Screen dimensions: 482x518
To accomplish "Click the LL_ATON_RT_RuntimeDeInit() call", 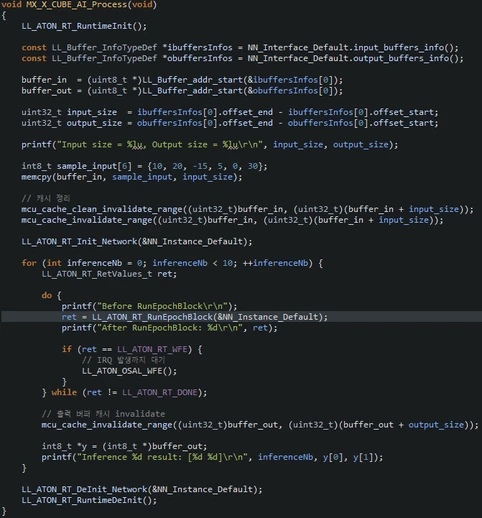I will (x=89, y=500).
